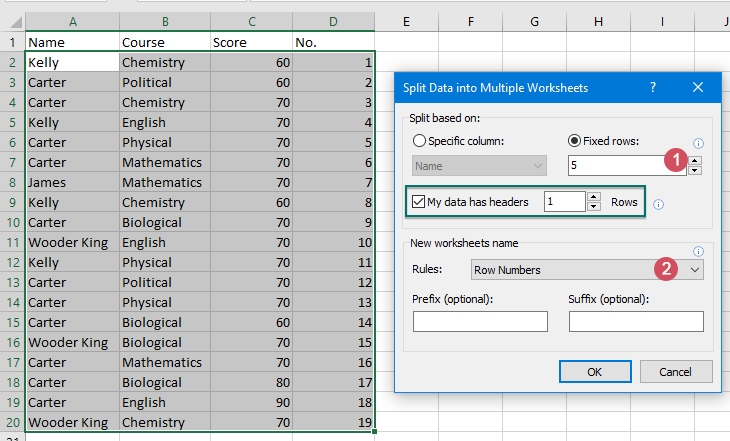Close the Split Data dialog

click(x=698, y=88)
